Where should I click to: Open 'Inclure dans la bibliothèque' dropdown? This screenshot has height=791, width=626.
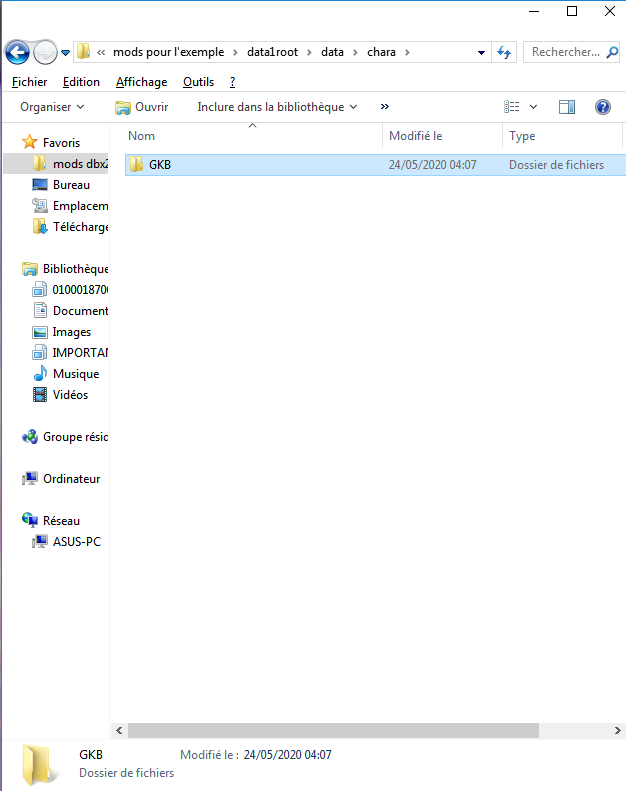pos(277,107)
